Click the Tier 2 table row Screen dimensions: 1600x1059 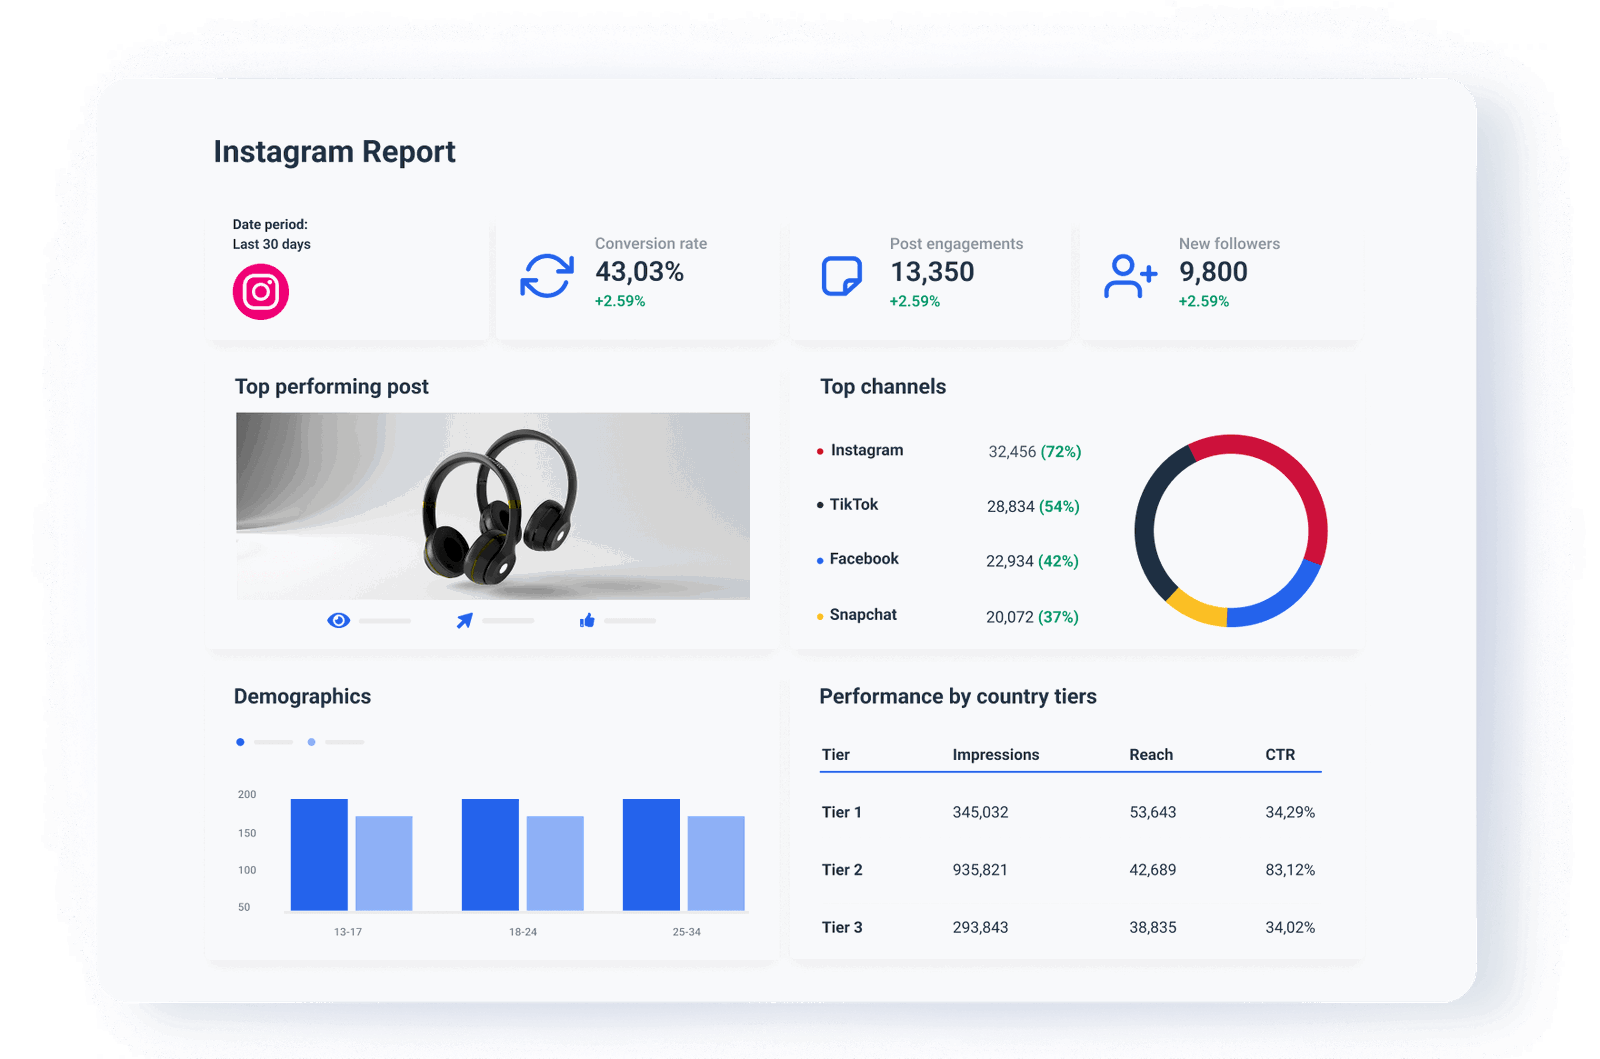pos(1070,869)
